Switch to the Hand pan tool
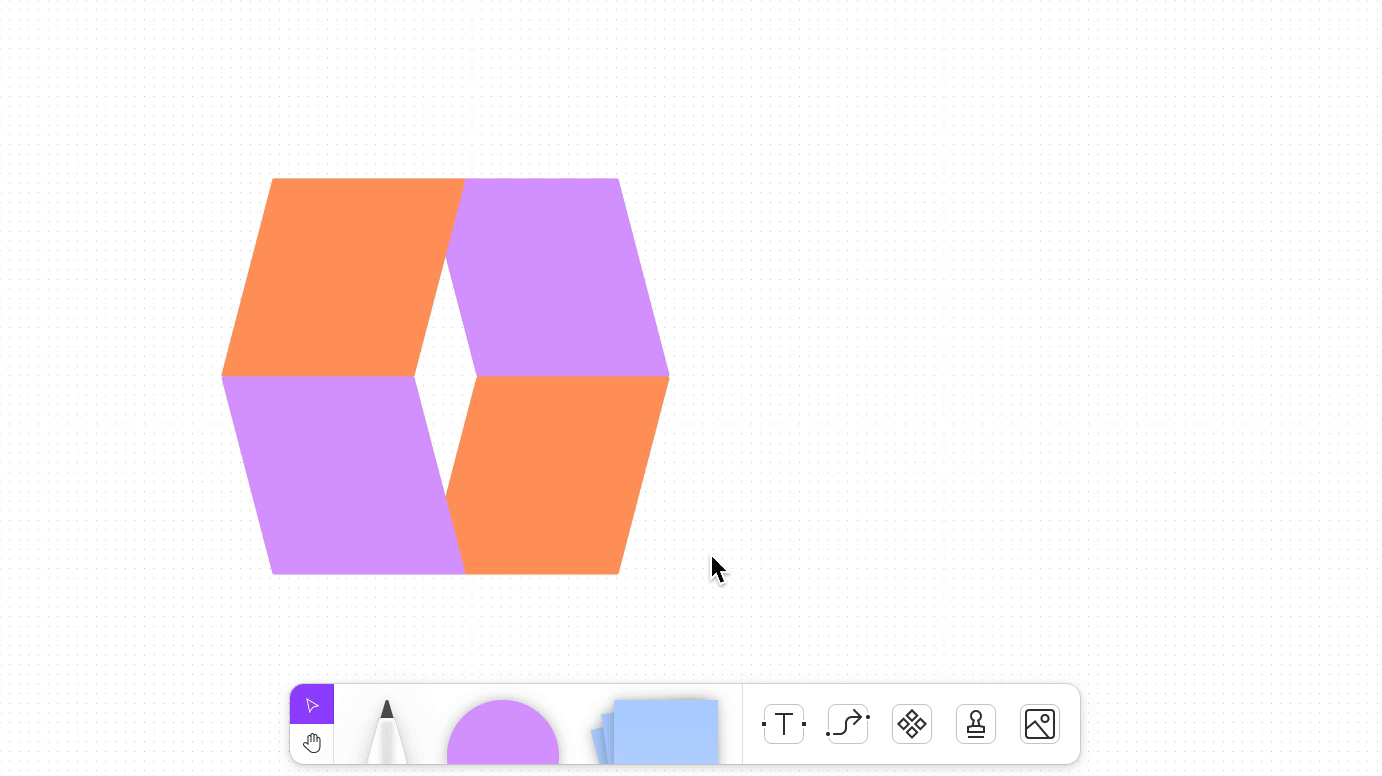Screen dimensions: 1382x776 (x=312, y=743)
